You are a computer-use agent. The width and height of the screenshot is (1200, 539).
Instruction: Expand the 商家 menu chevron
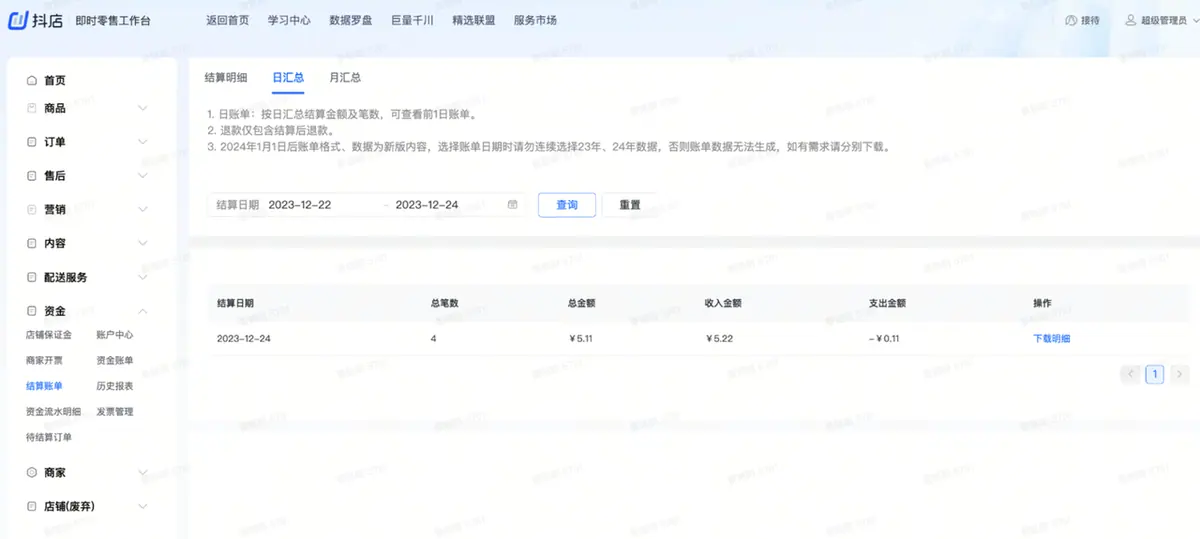click(142, 472)
